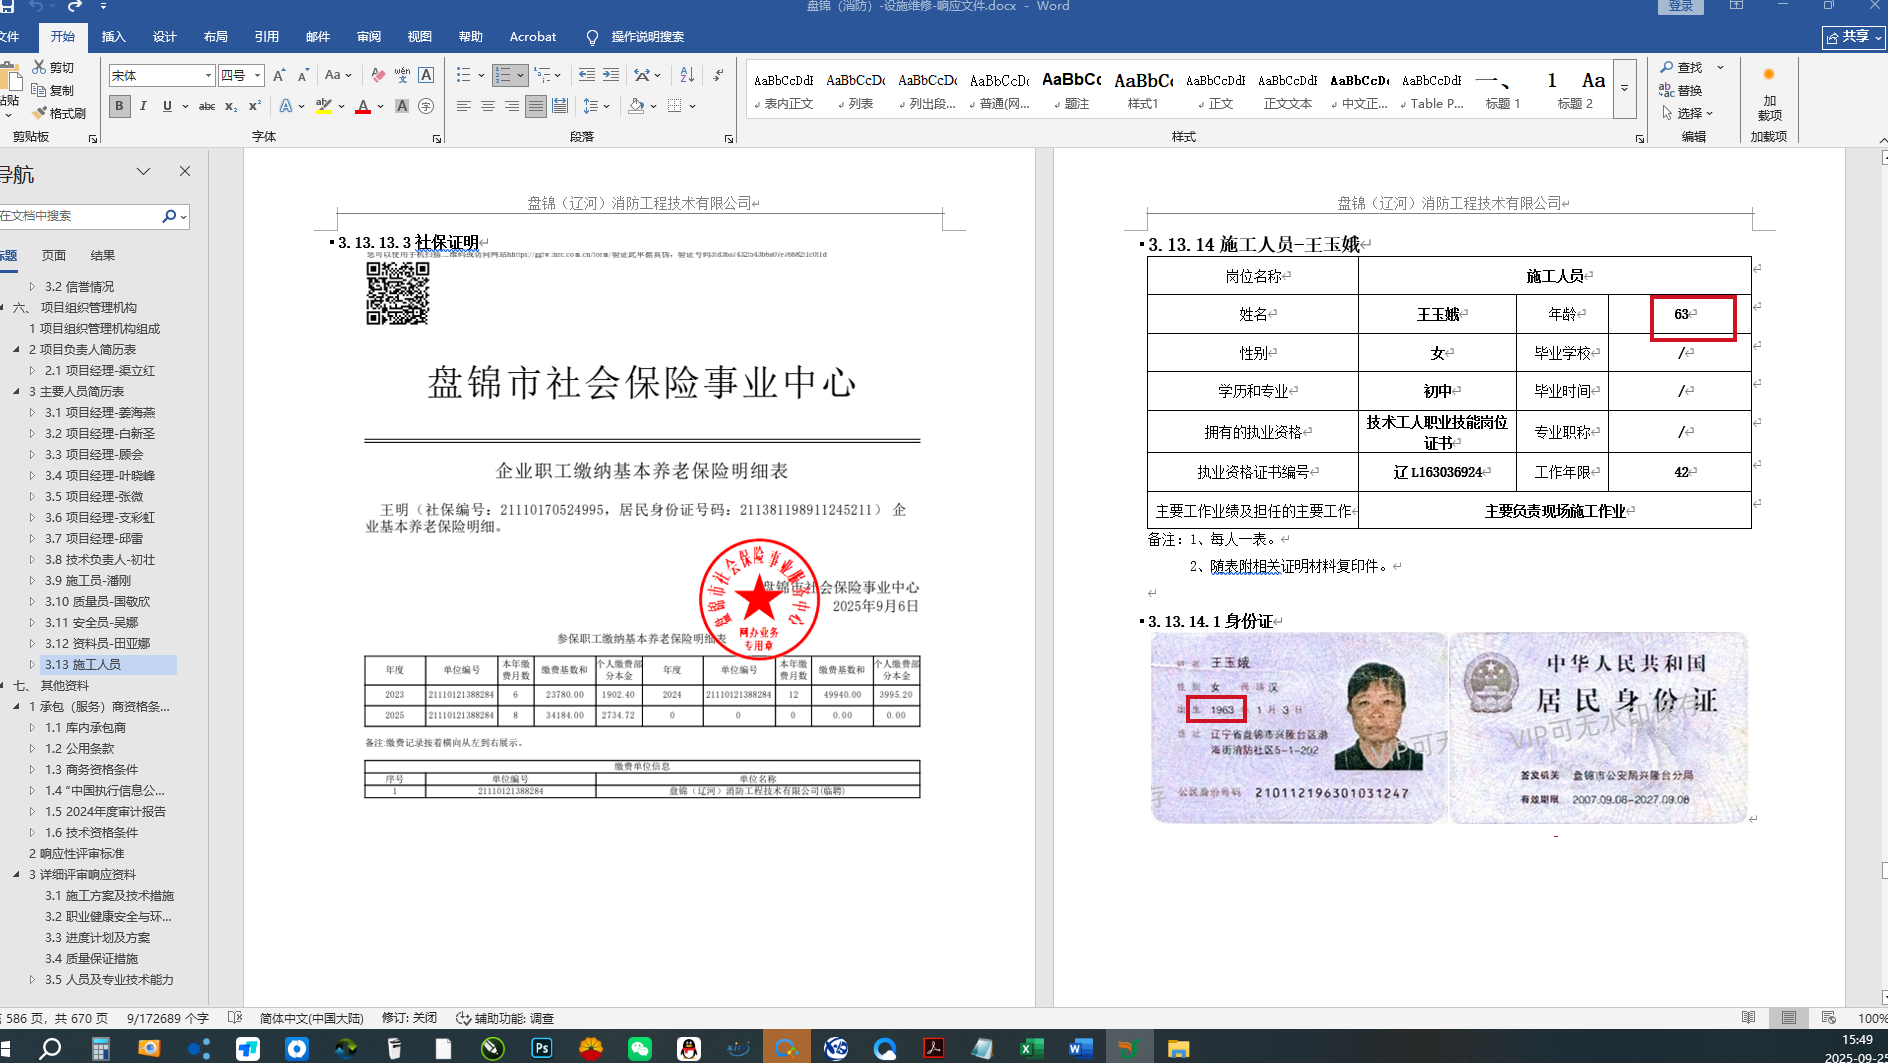This screenshot has height=1063, width=1888.
Task: Toggle justify alignment
Action: pos(536,106)
